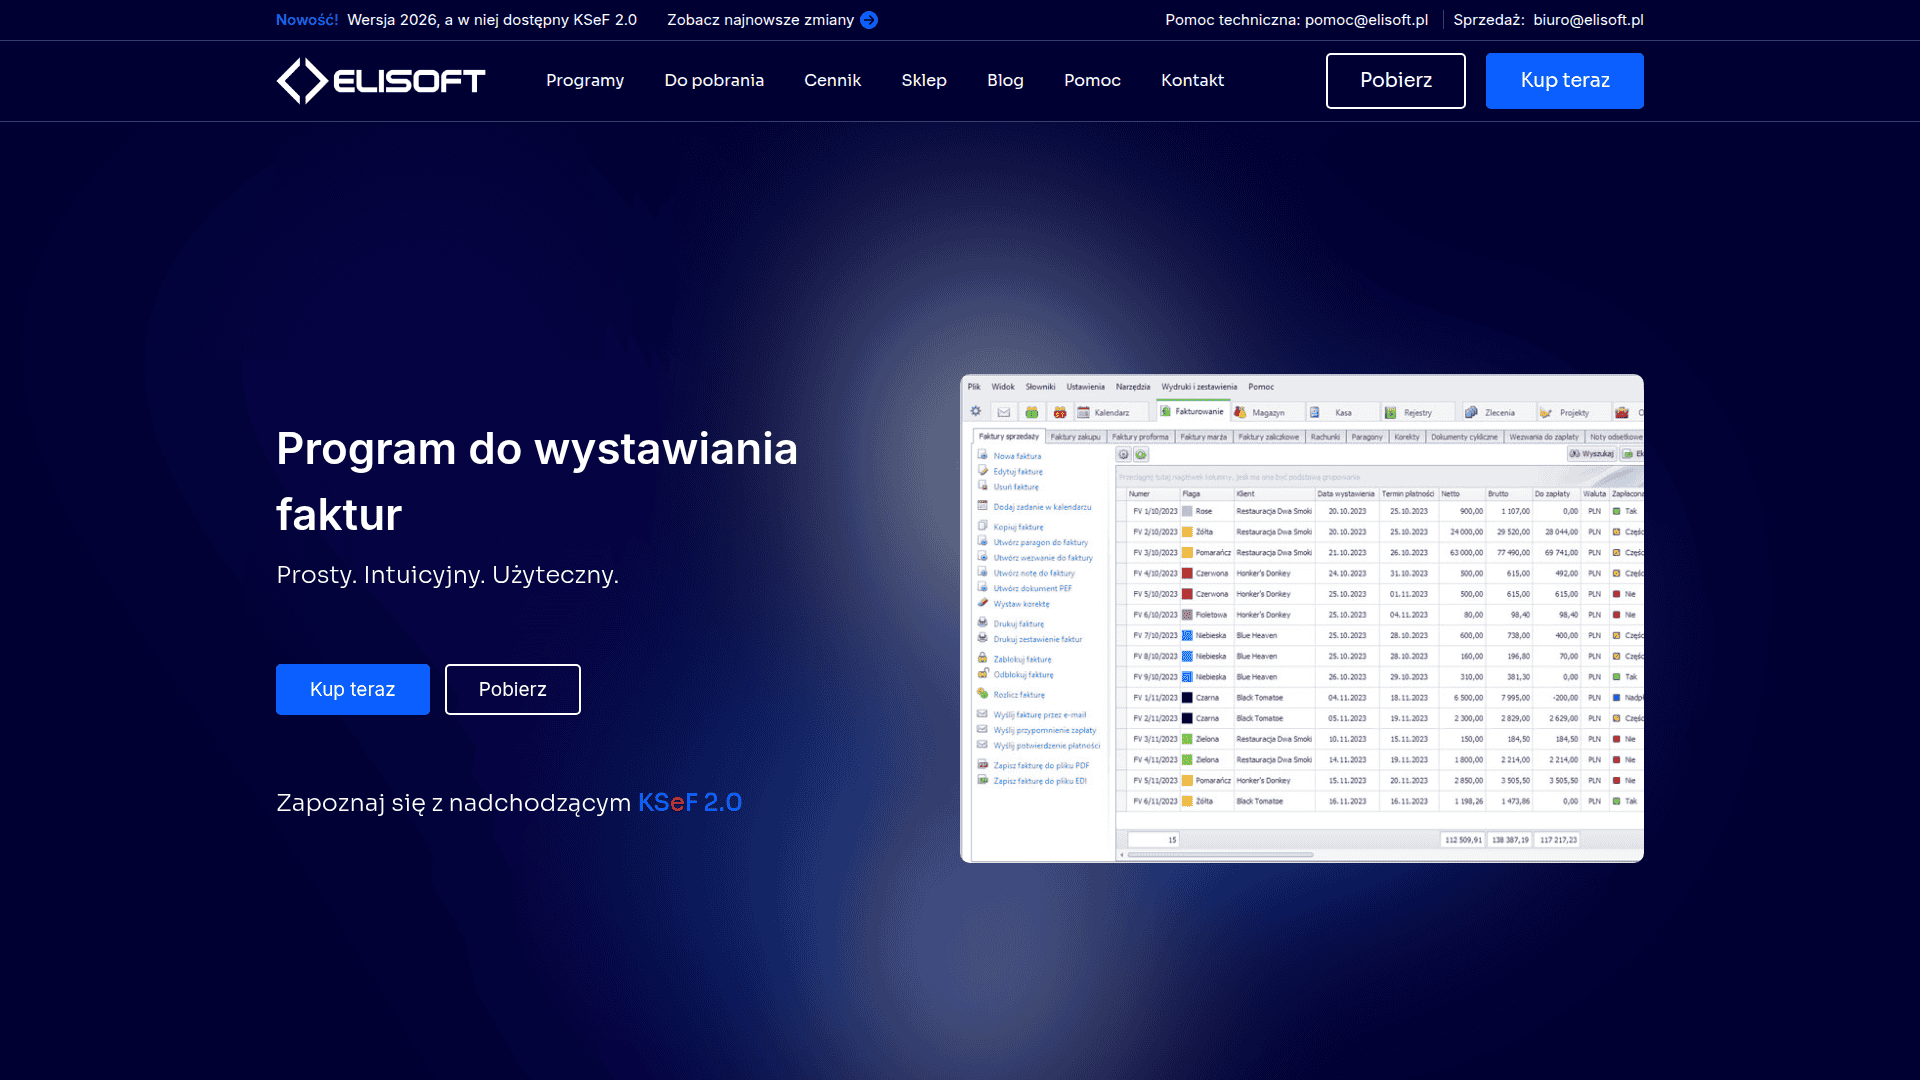Screen dimensions: 1920x1080
Task: Click the biuro@elisoft.pl sales email
Action: pos(1588,20)
